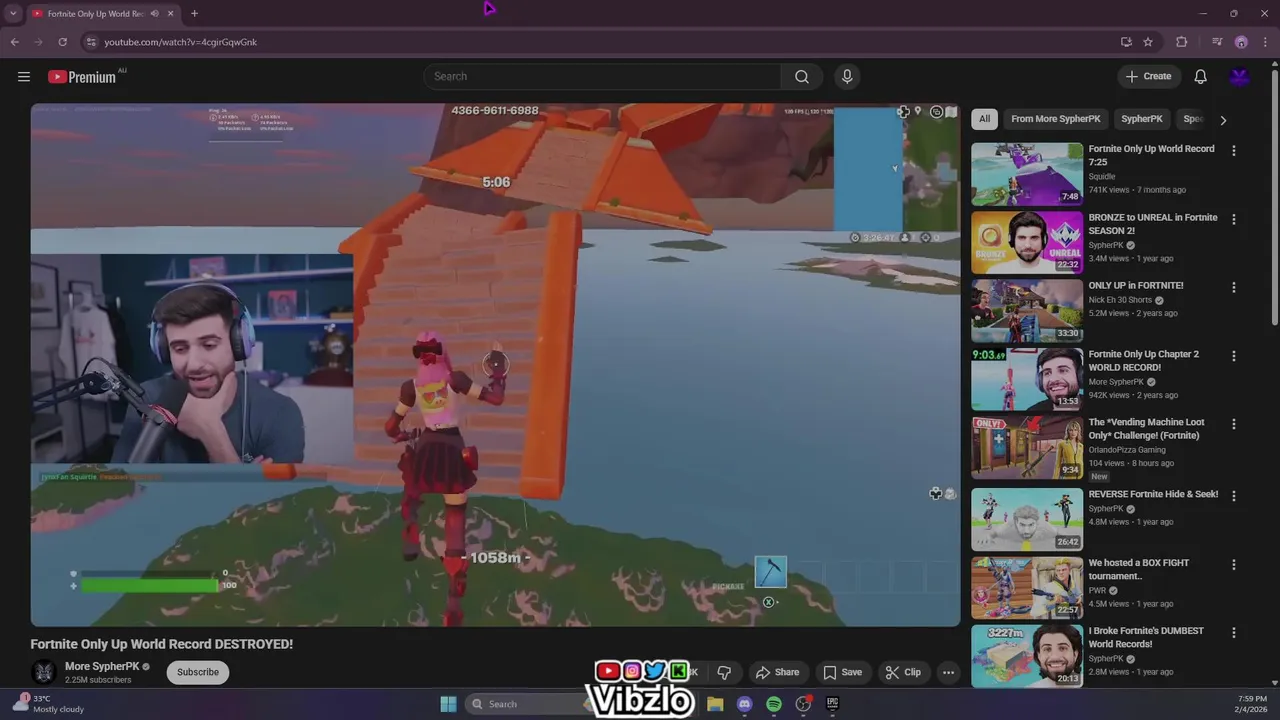Subscribe to More SypherPK

click(x=198, y=672)
